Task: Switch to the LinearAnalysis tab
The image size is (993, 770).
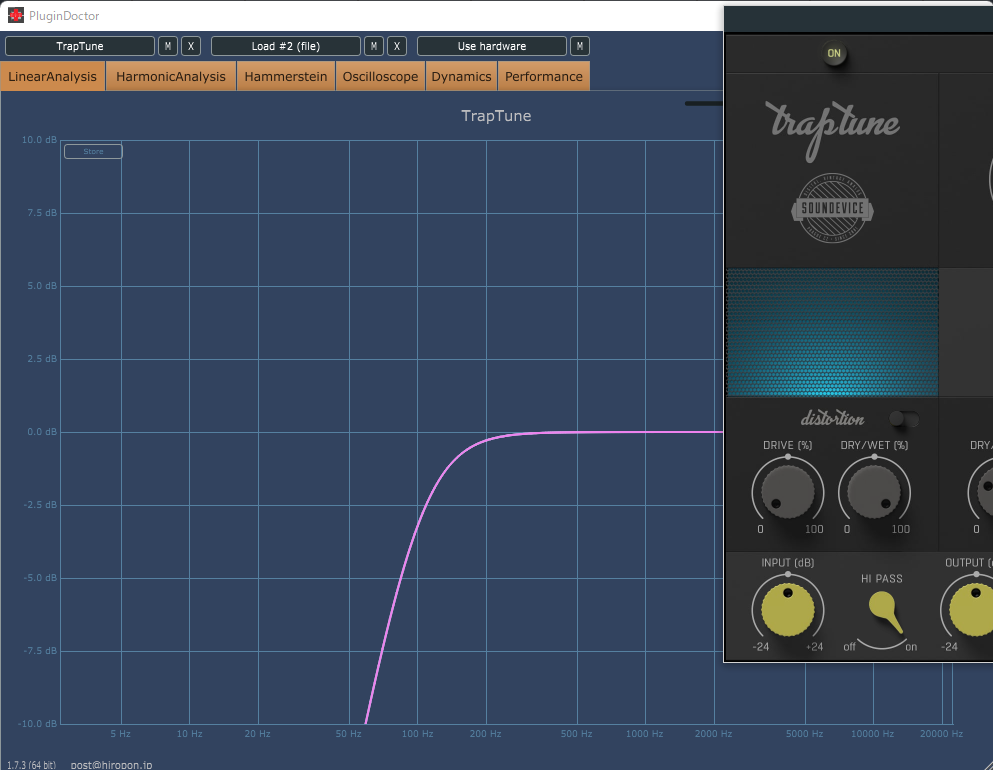Action: [x=53, y=77]
